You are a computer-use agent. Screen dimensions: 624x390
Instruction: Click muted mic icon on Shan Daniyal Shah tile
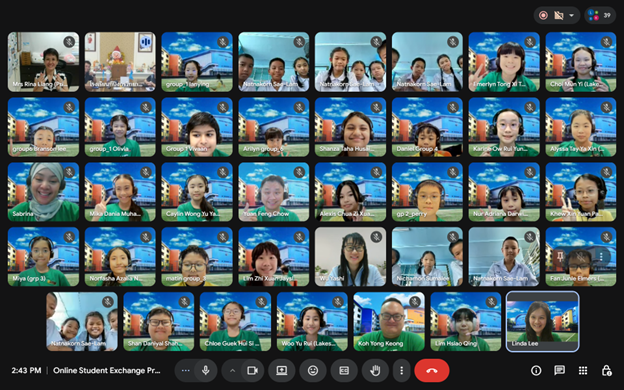pyautogui.click(x=184, y=302)
